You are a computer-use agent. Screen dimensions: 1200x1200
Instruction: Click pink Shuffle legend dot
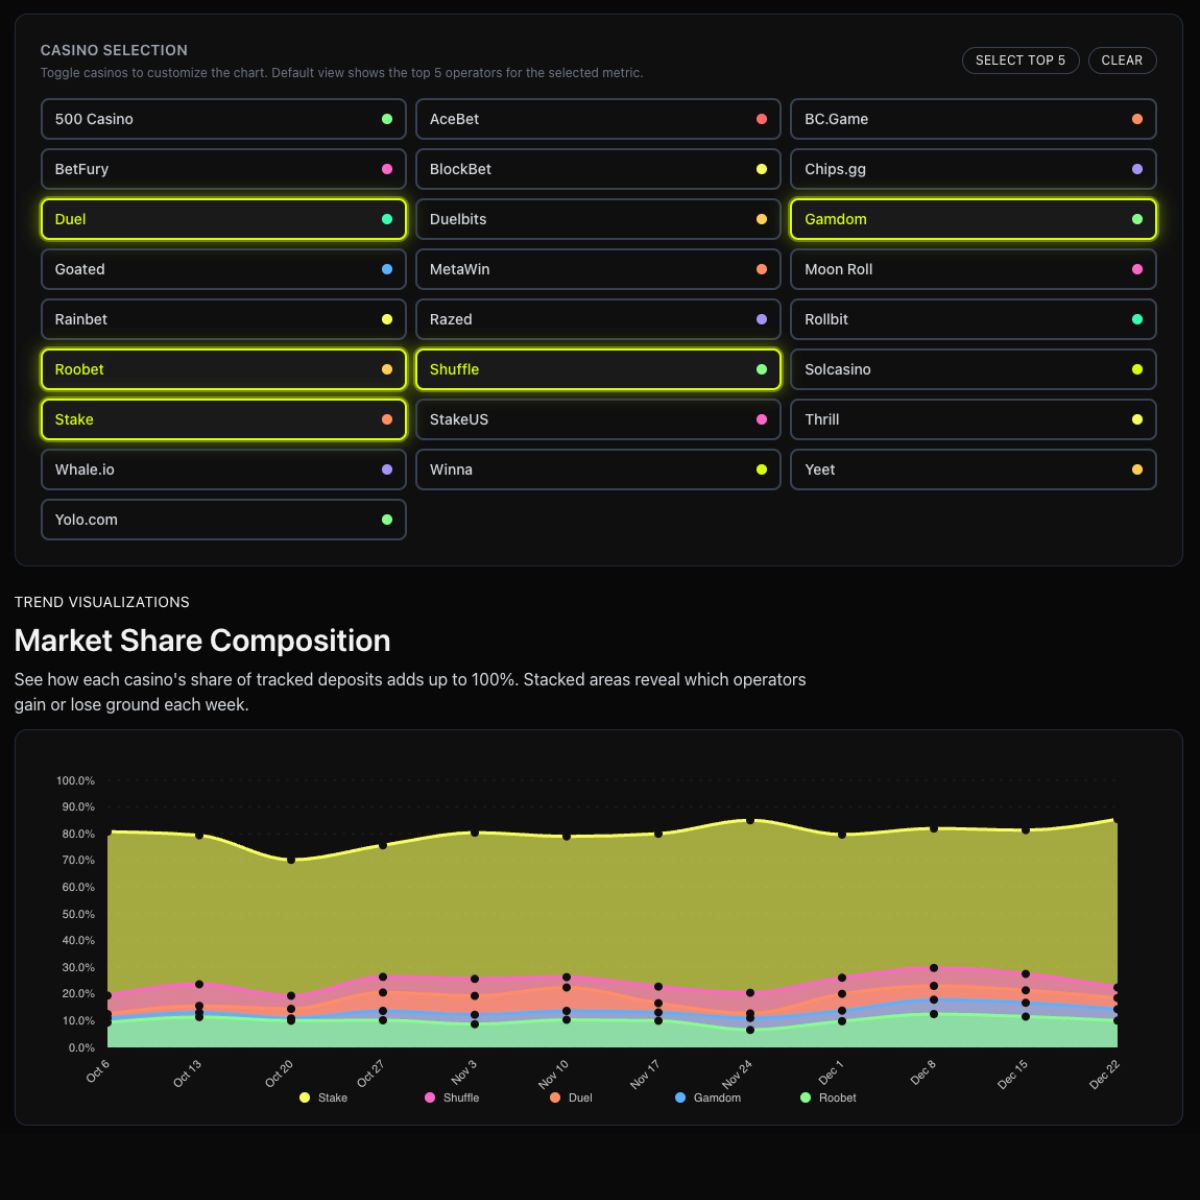point(430,1097)
